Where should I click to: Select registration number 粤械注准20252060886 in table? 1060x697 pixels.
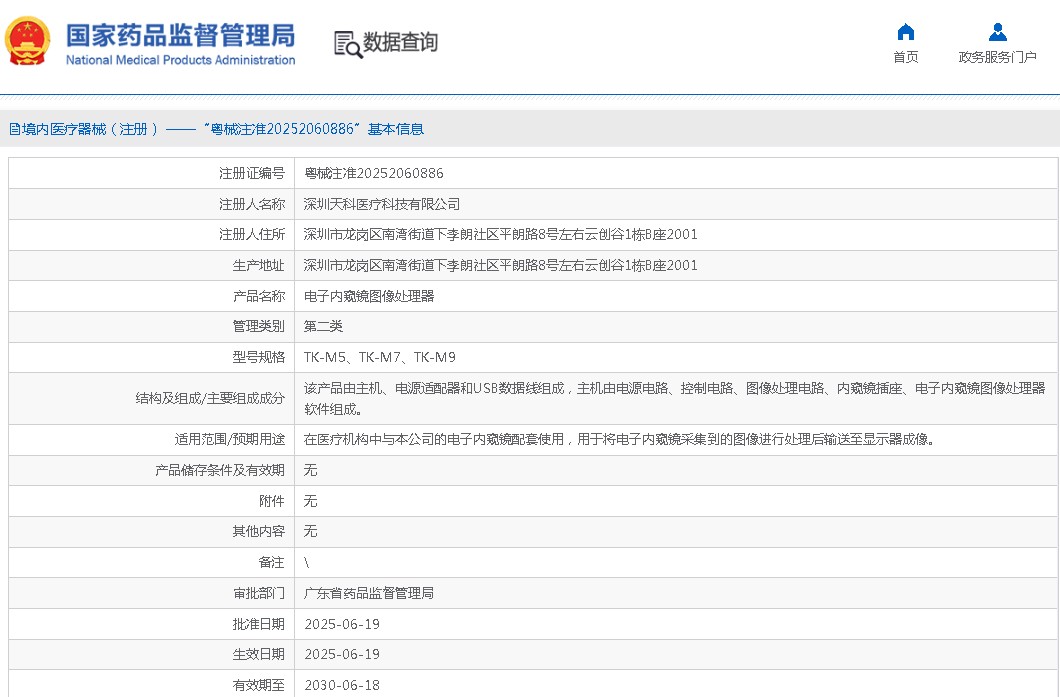[x=374, y=174]
